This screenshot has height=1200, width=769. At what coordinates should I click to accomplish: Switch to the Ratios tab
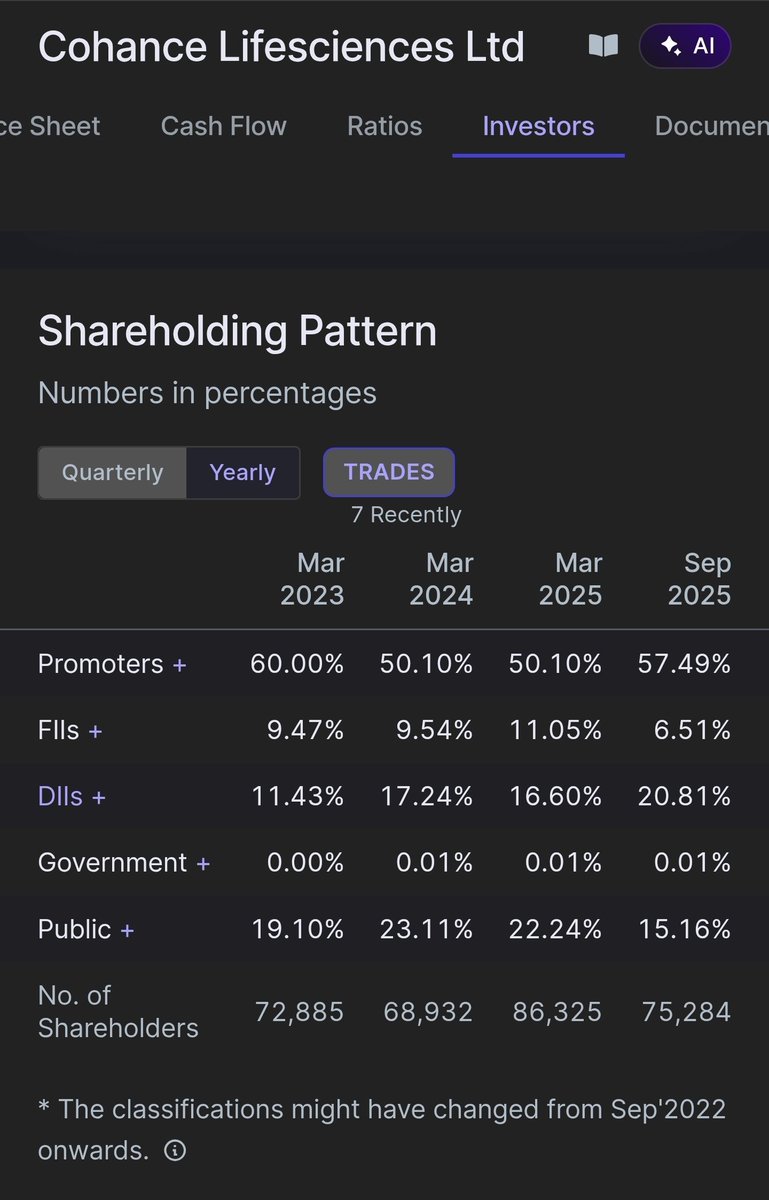click(x=385, y=126)
